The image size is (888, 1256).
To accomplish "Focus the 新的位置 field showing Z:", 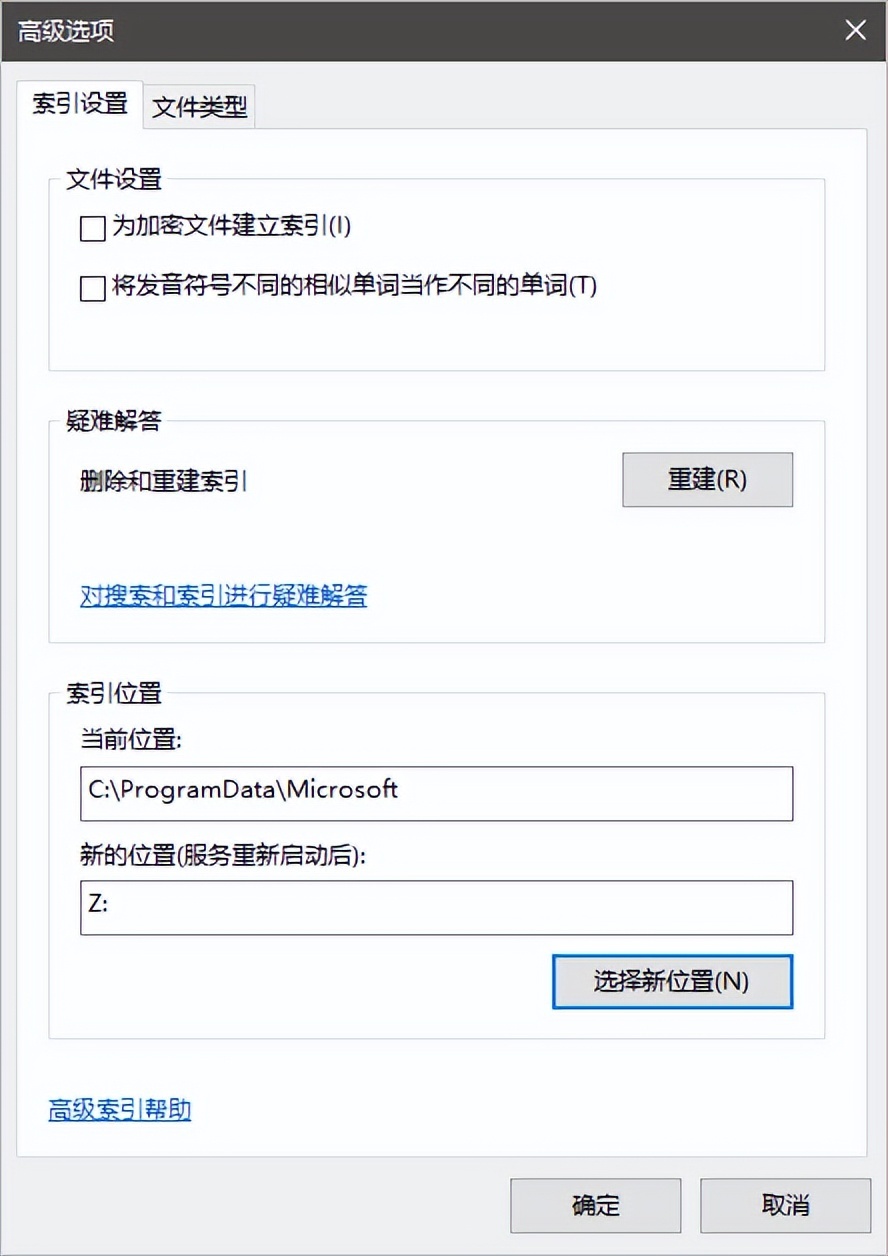I will pyautogui.click(x=436, y=907).
